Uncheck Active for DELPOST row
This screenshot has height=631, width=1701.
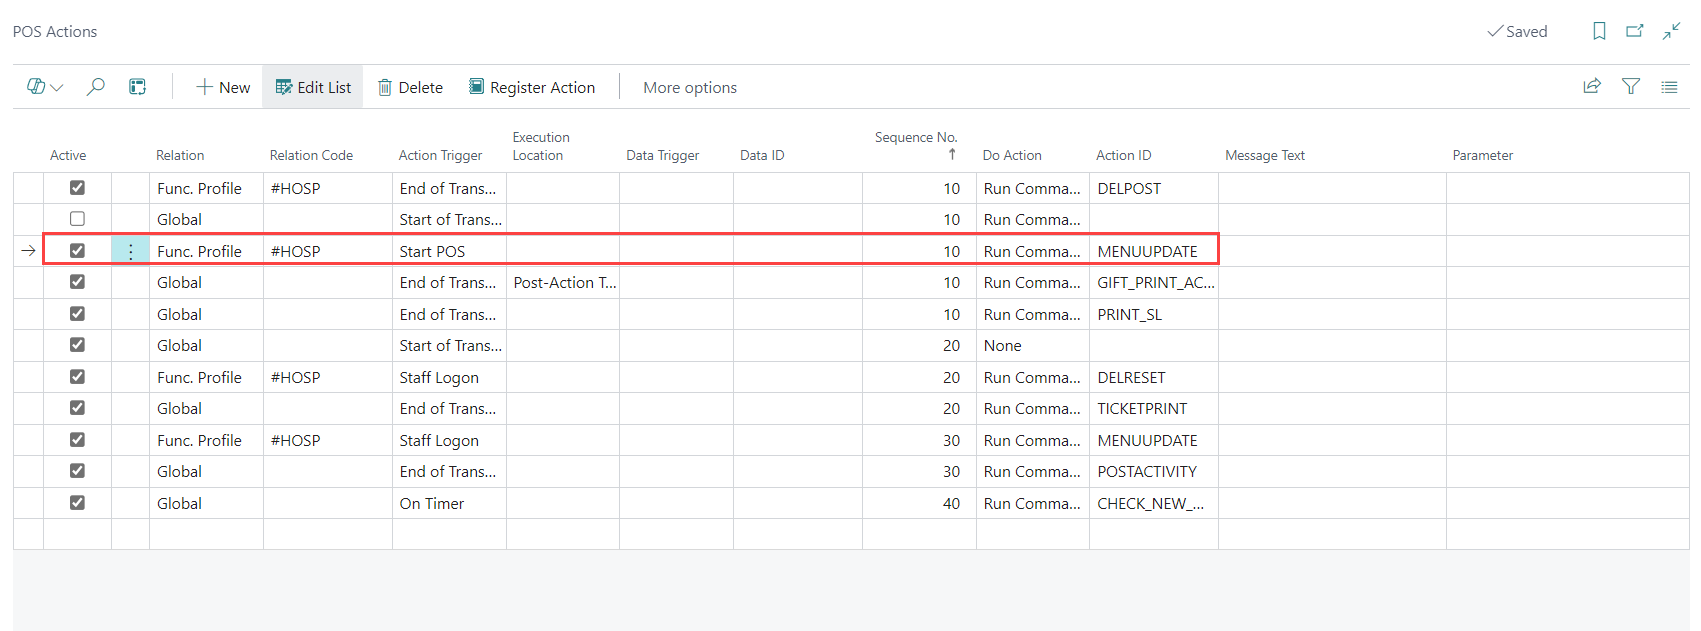click(x=77, y=188)
